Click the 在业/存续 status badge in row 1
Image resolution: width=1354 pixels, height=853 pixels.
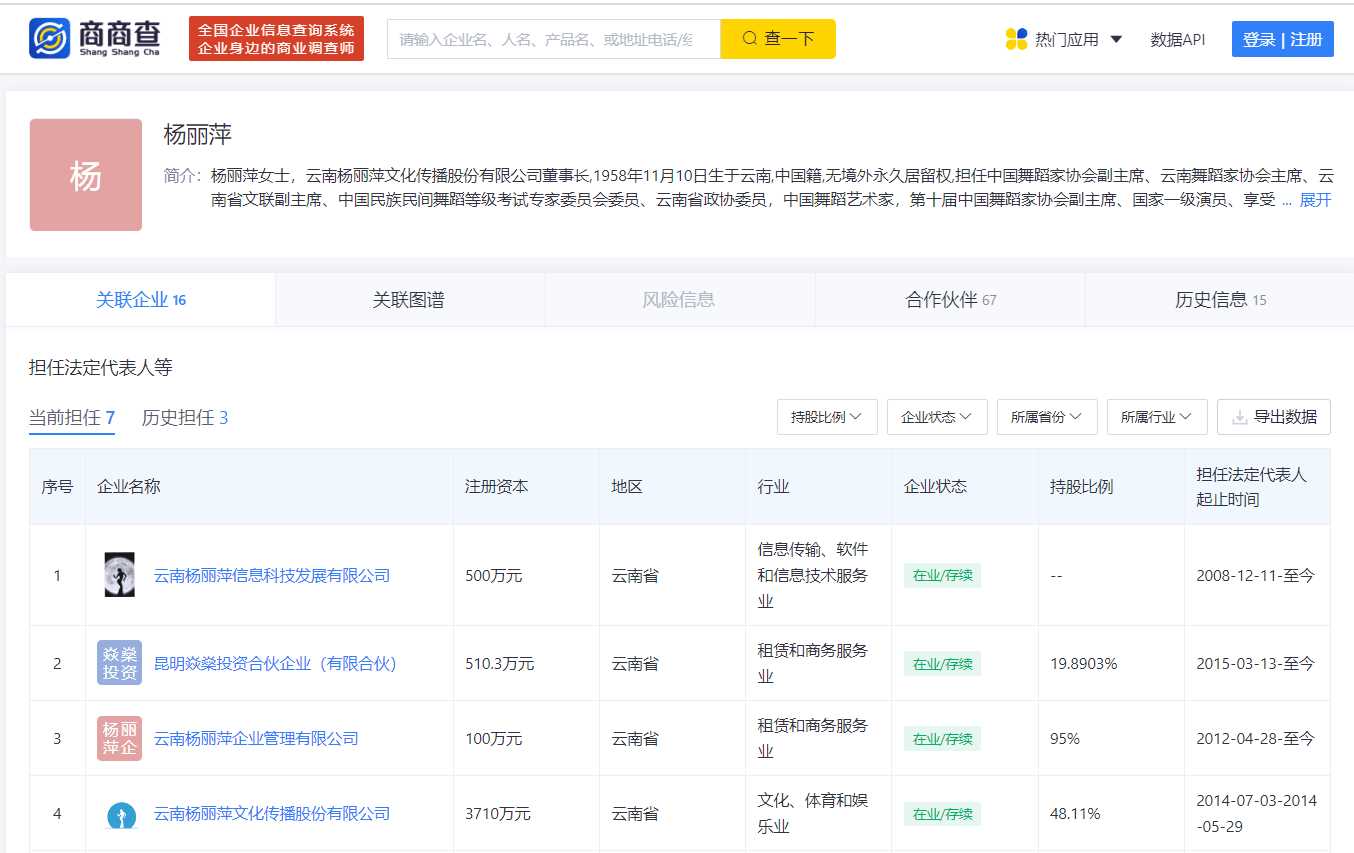tap(942, 575)
